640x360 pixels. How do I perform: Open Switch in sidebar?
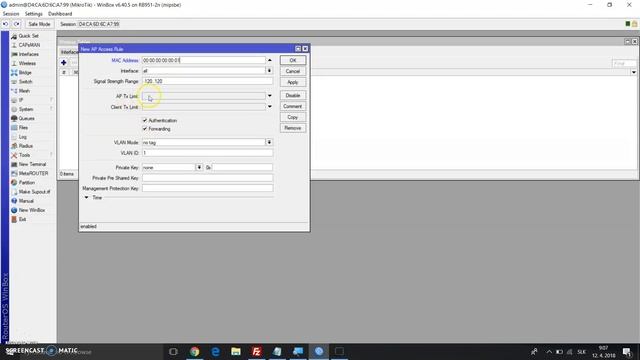point(25,82)
